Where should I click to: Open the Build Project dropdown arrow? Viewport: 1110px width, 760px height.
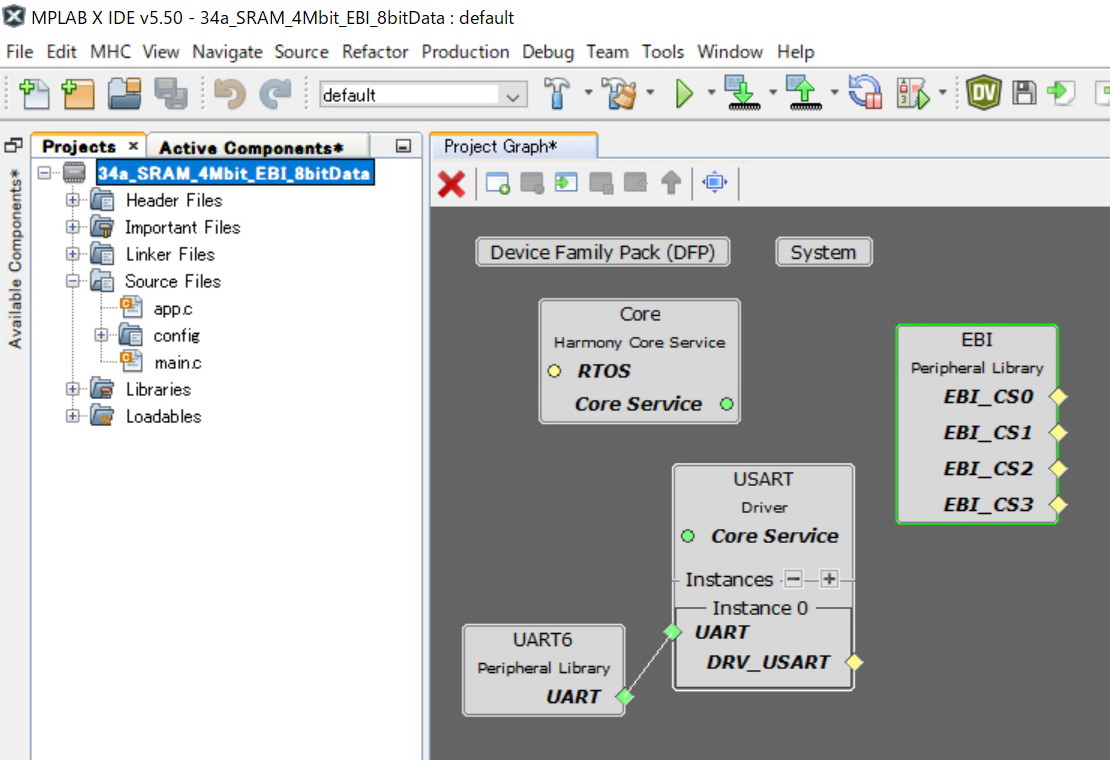(588, 93)
